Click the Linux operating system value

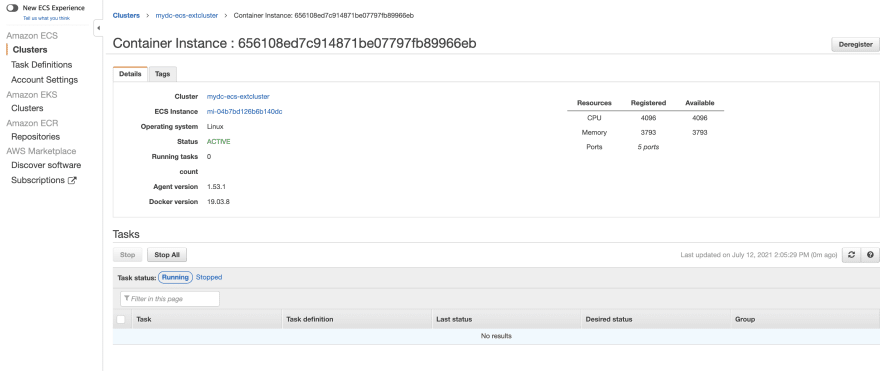pos(215,127)
